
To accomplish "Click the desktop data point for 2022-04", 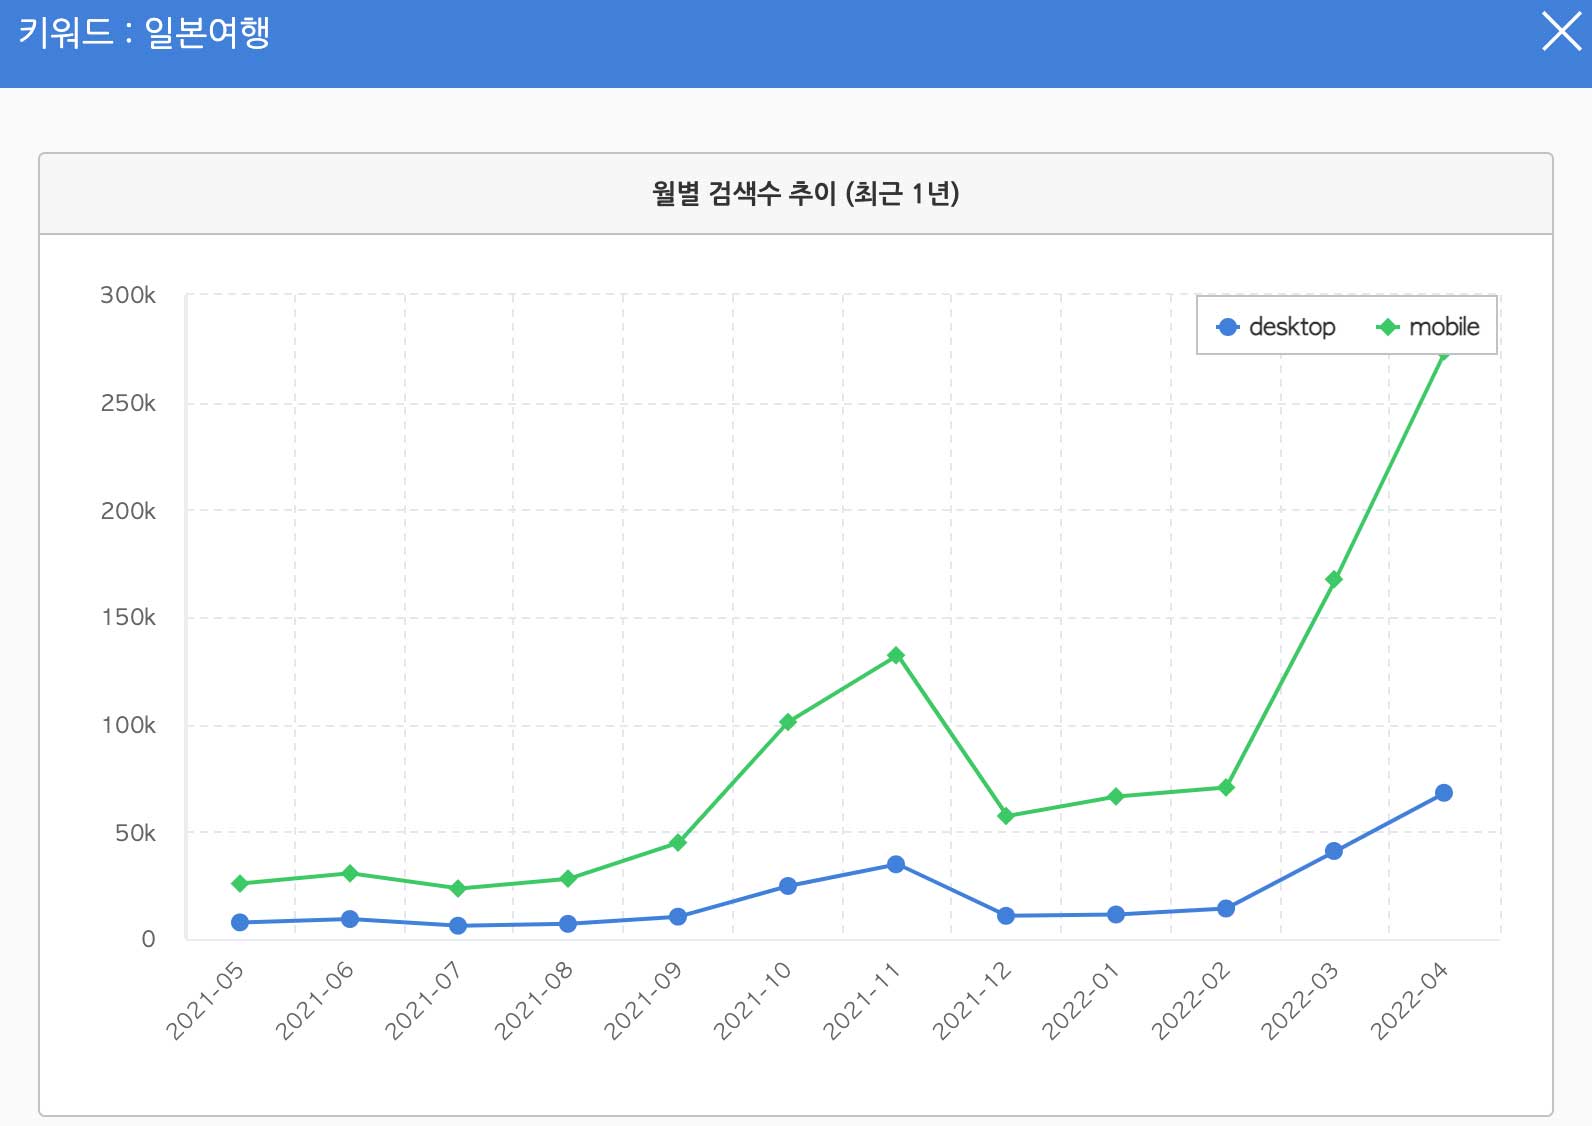I will coord(1443,793).
